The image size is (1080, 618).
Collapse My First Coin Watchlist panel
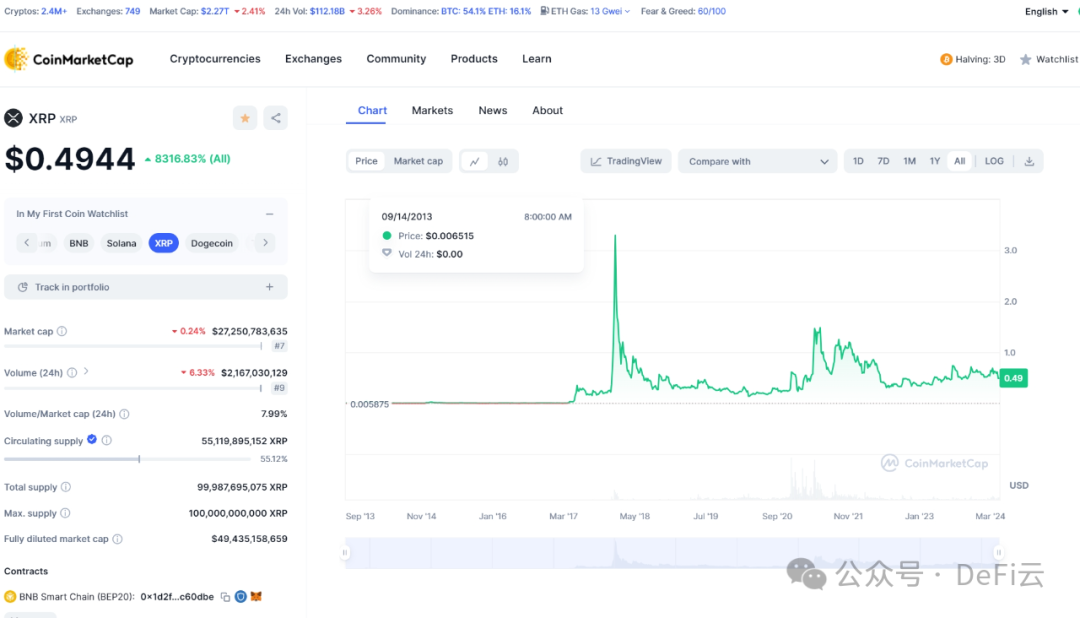269,214
